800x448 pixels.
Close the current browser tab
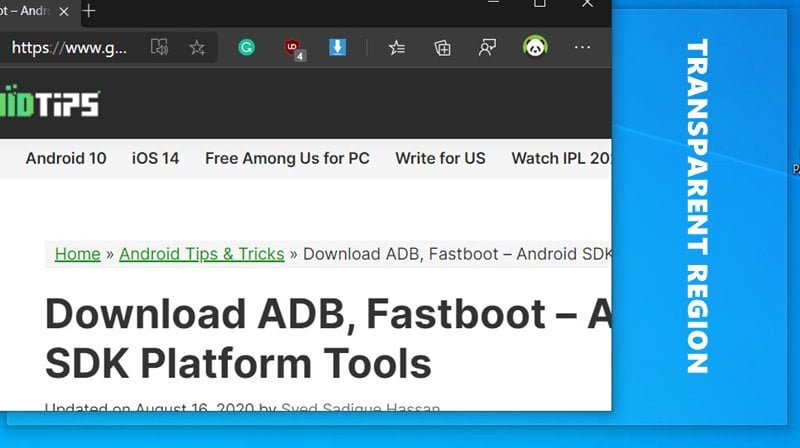pos(64,11)
